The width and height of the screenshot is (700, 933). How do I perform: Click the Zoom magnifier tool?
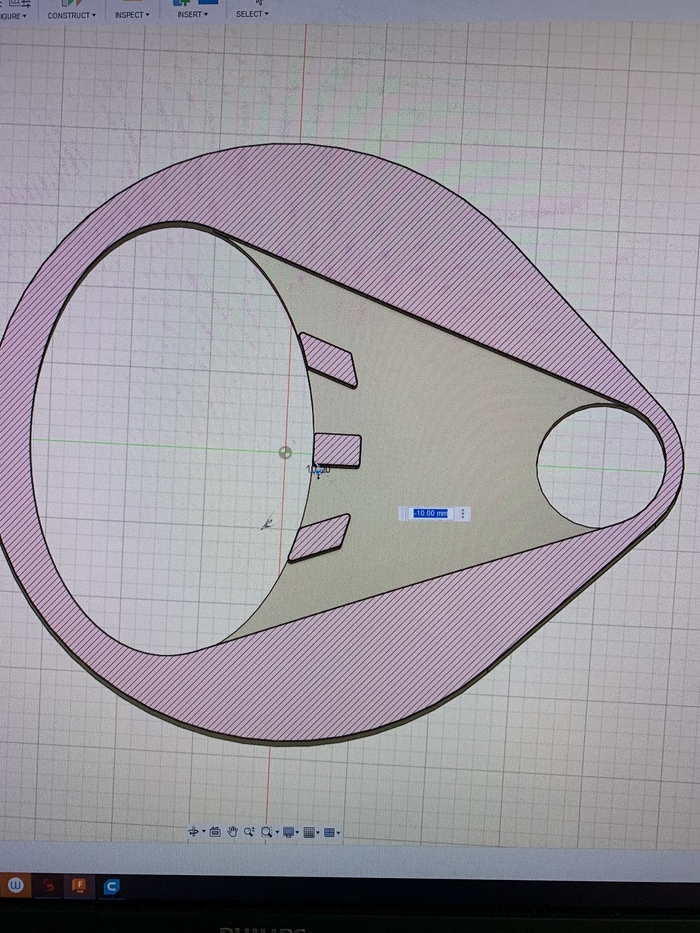coord(249,831)
